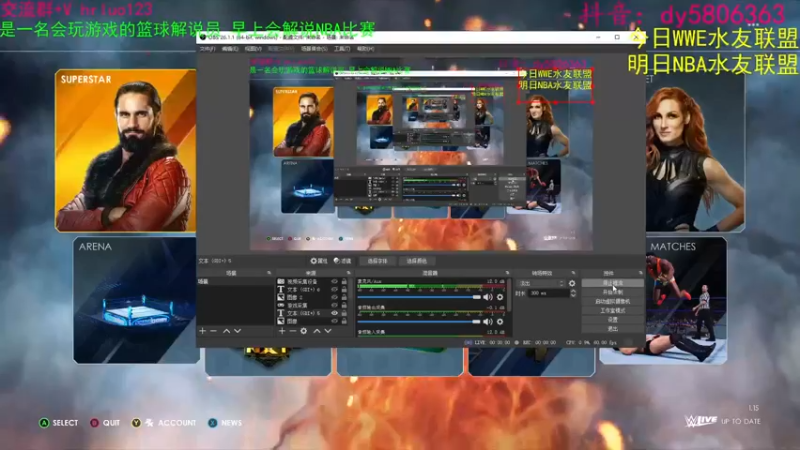Open 滤镜 filters in the source toolbar

[x=342, y=261]
